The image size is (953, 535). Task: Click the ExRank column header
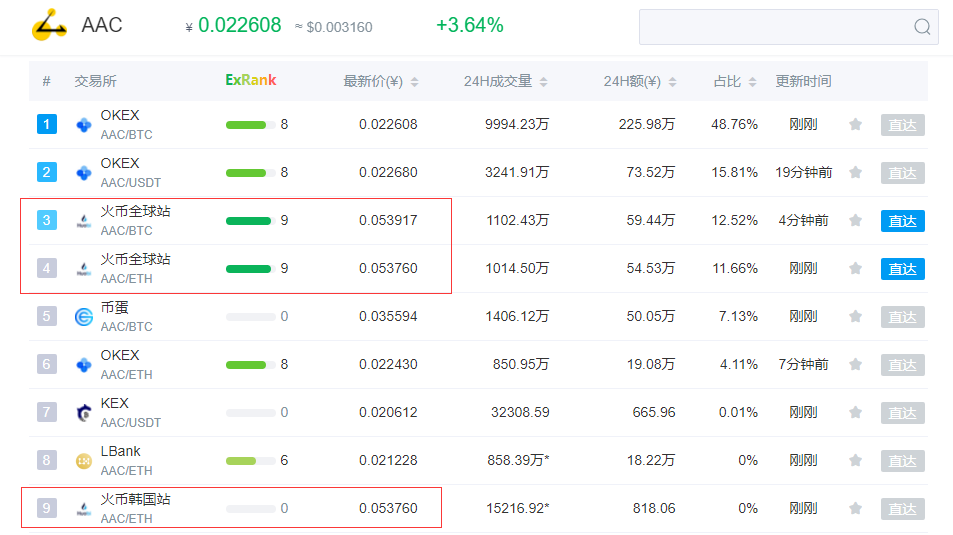(x=250, y=80)
